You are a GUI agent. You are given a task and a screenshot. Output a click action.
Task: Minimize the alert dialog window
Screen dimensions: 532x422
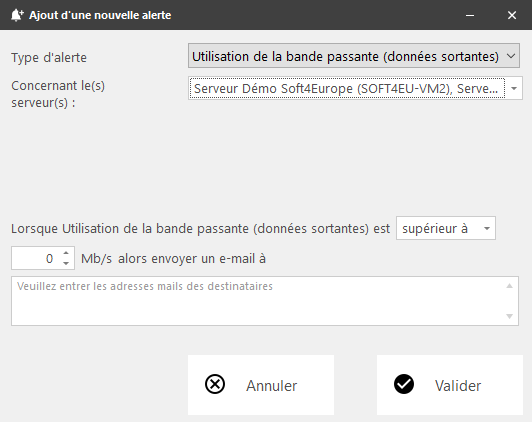[x=470, y=15]
